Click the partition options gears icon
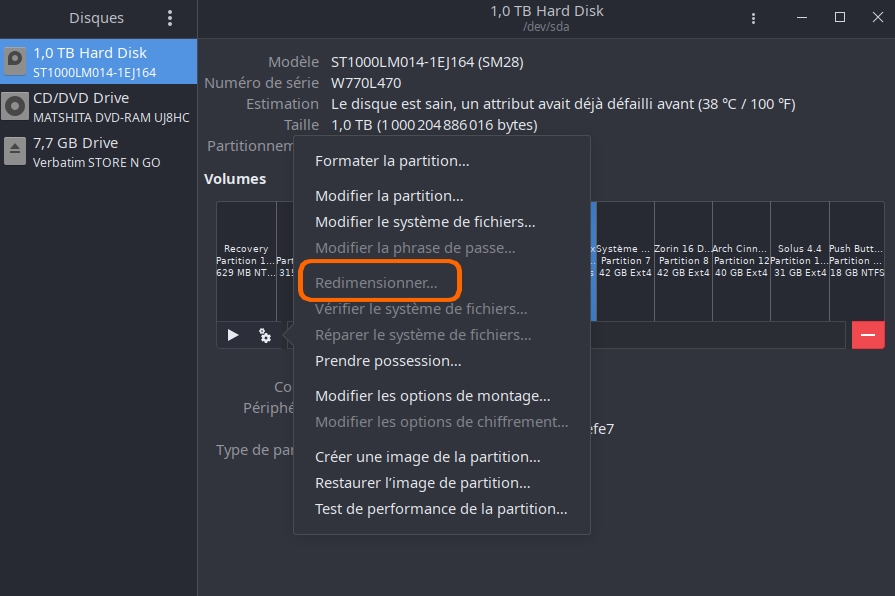Viewport: 895px width, 596px height. [265, 335]
